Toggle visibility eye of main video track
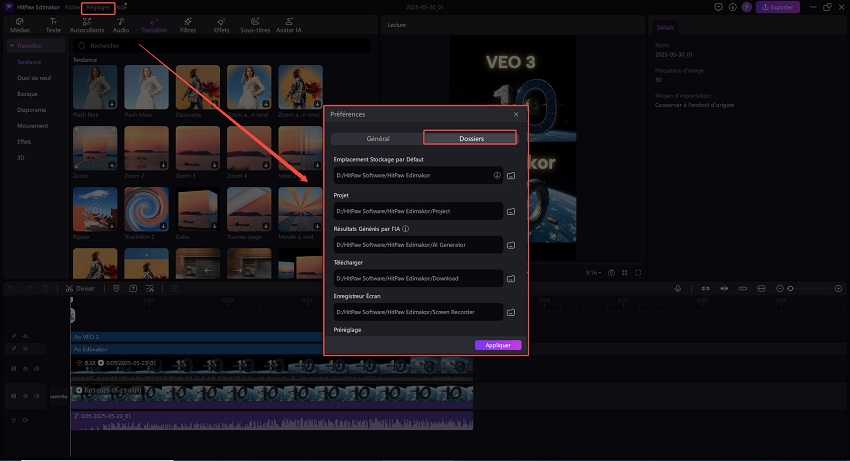The height and width of the screenshot is (461, 850). coord(25,396)
